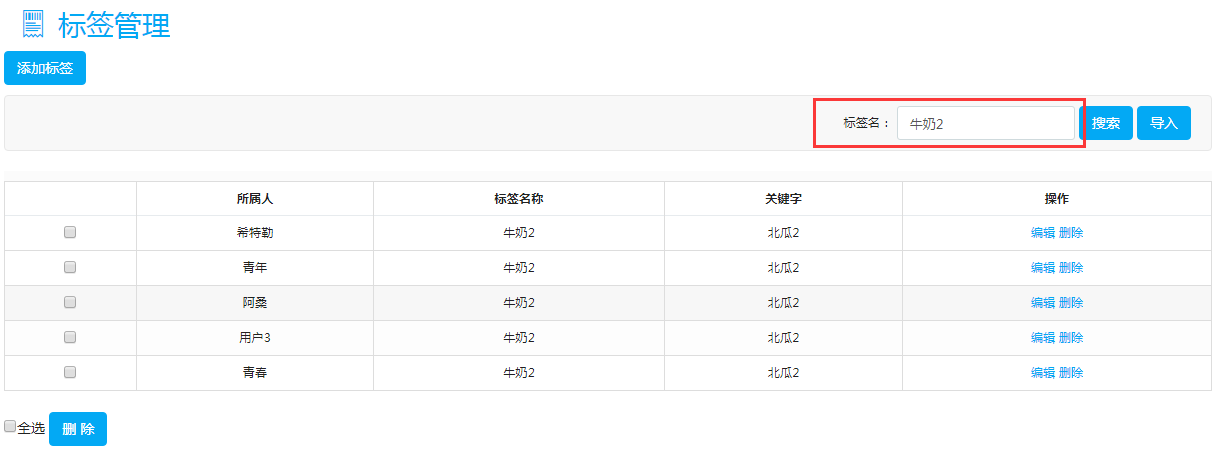Click 删除 link in 希特勒 row
Screen dimensions: 1224x452
pos(1071,233)
